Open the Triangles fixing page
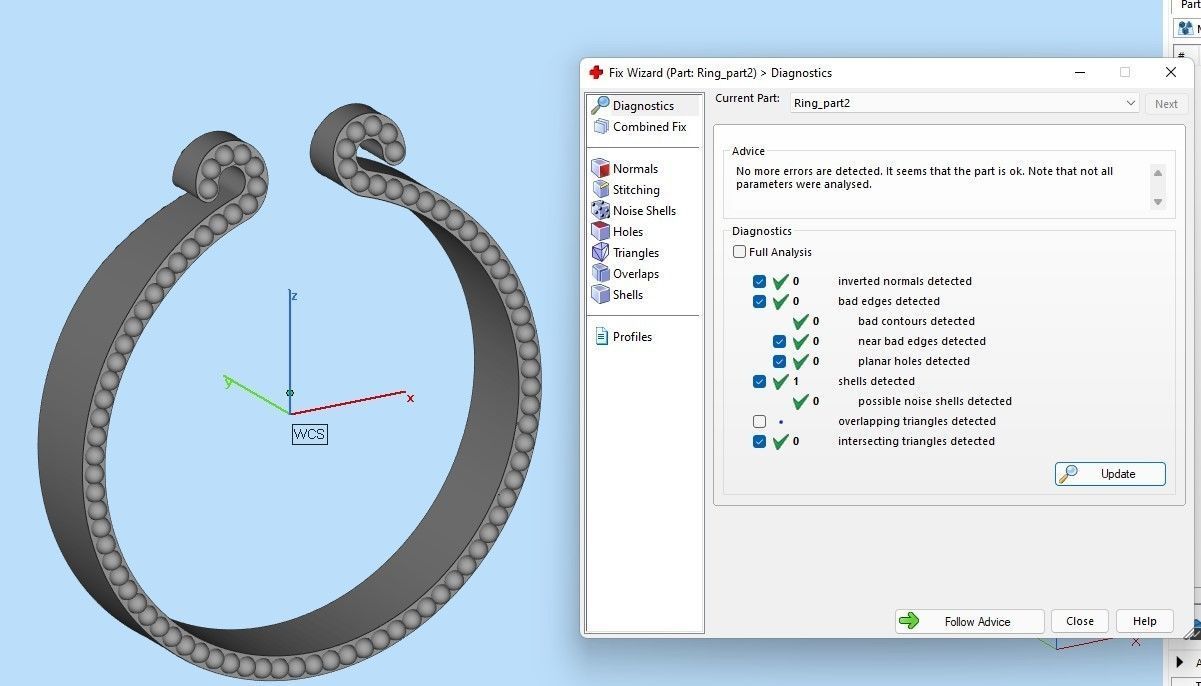Viewport: 1201px width, 686px height. tap(625, 253)
